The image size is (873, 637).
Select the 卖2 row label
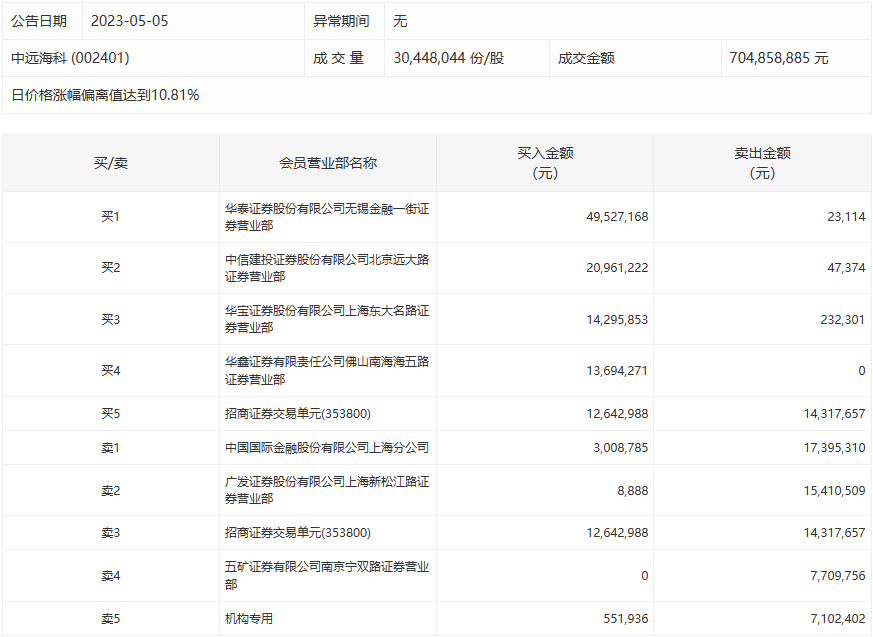pos(111,491)
